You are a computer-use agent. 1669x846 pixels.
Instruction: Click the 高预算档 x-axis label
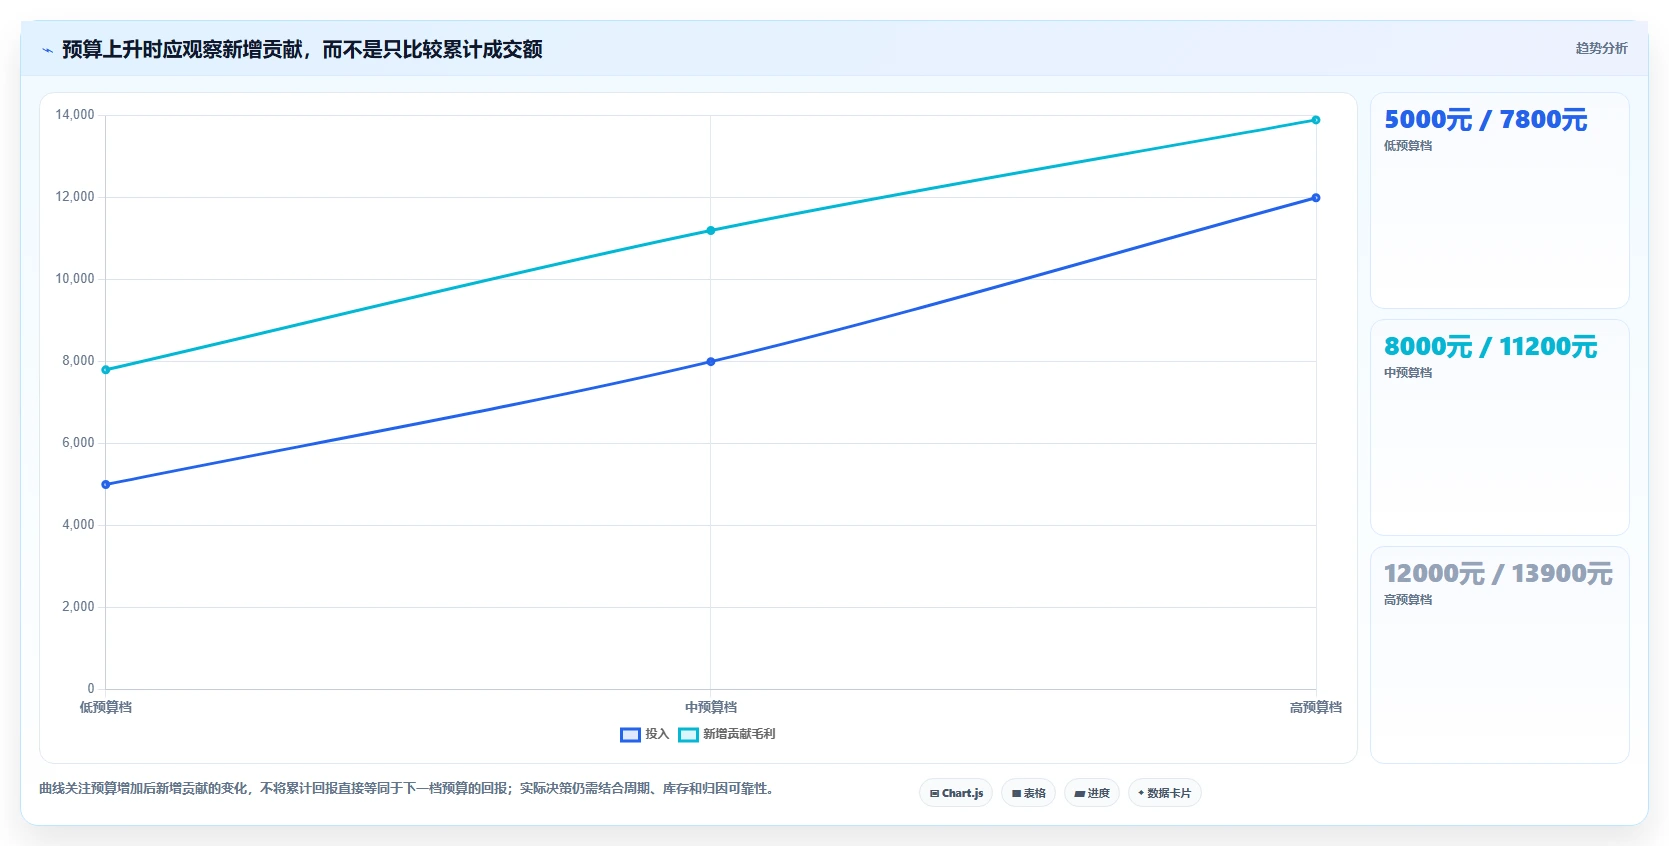1316,707
